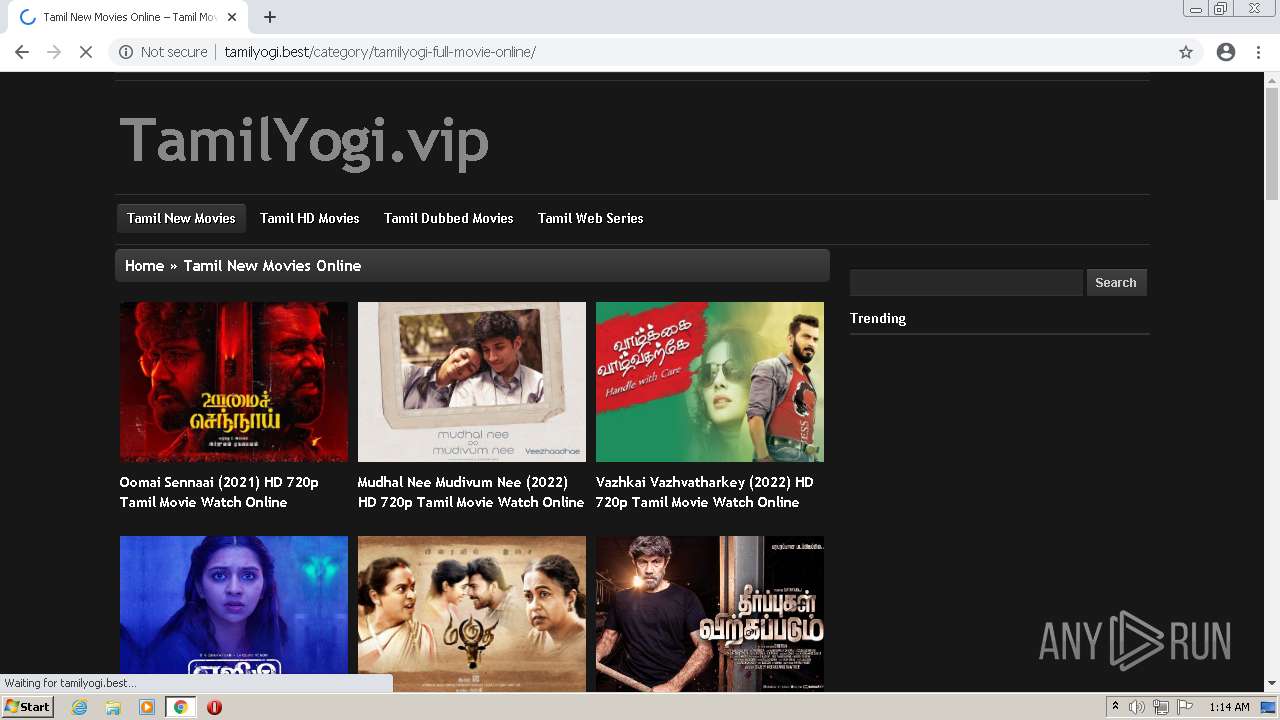Viewport: 1280px width, 720px height.
Task: Go back with the browser back arrow
Action: coord(22,52)
